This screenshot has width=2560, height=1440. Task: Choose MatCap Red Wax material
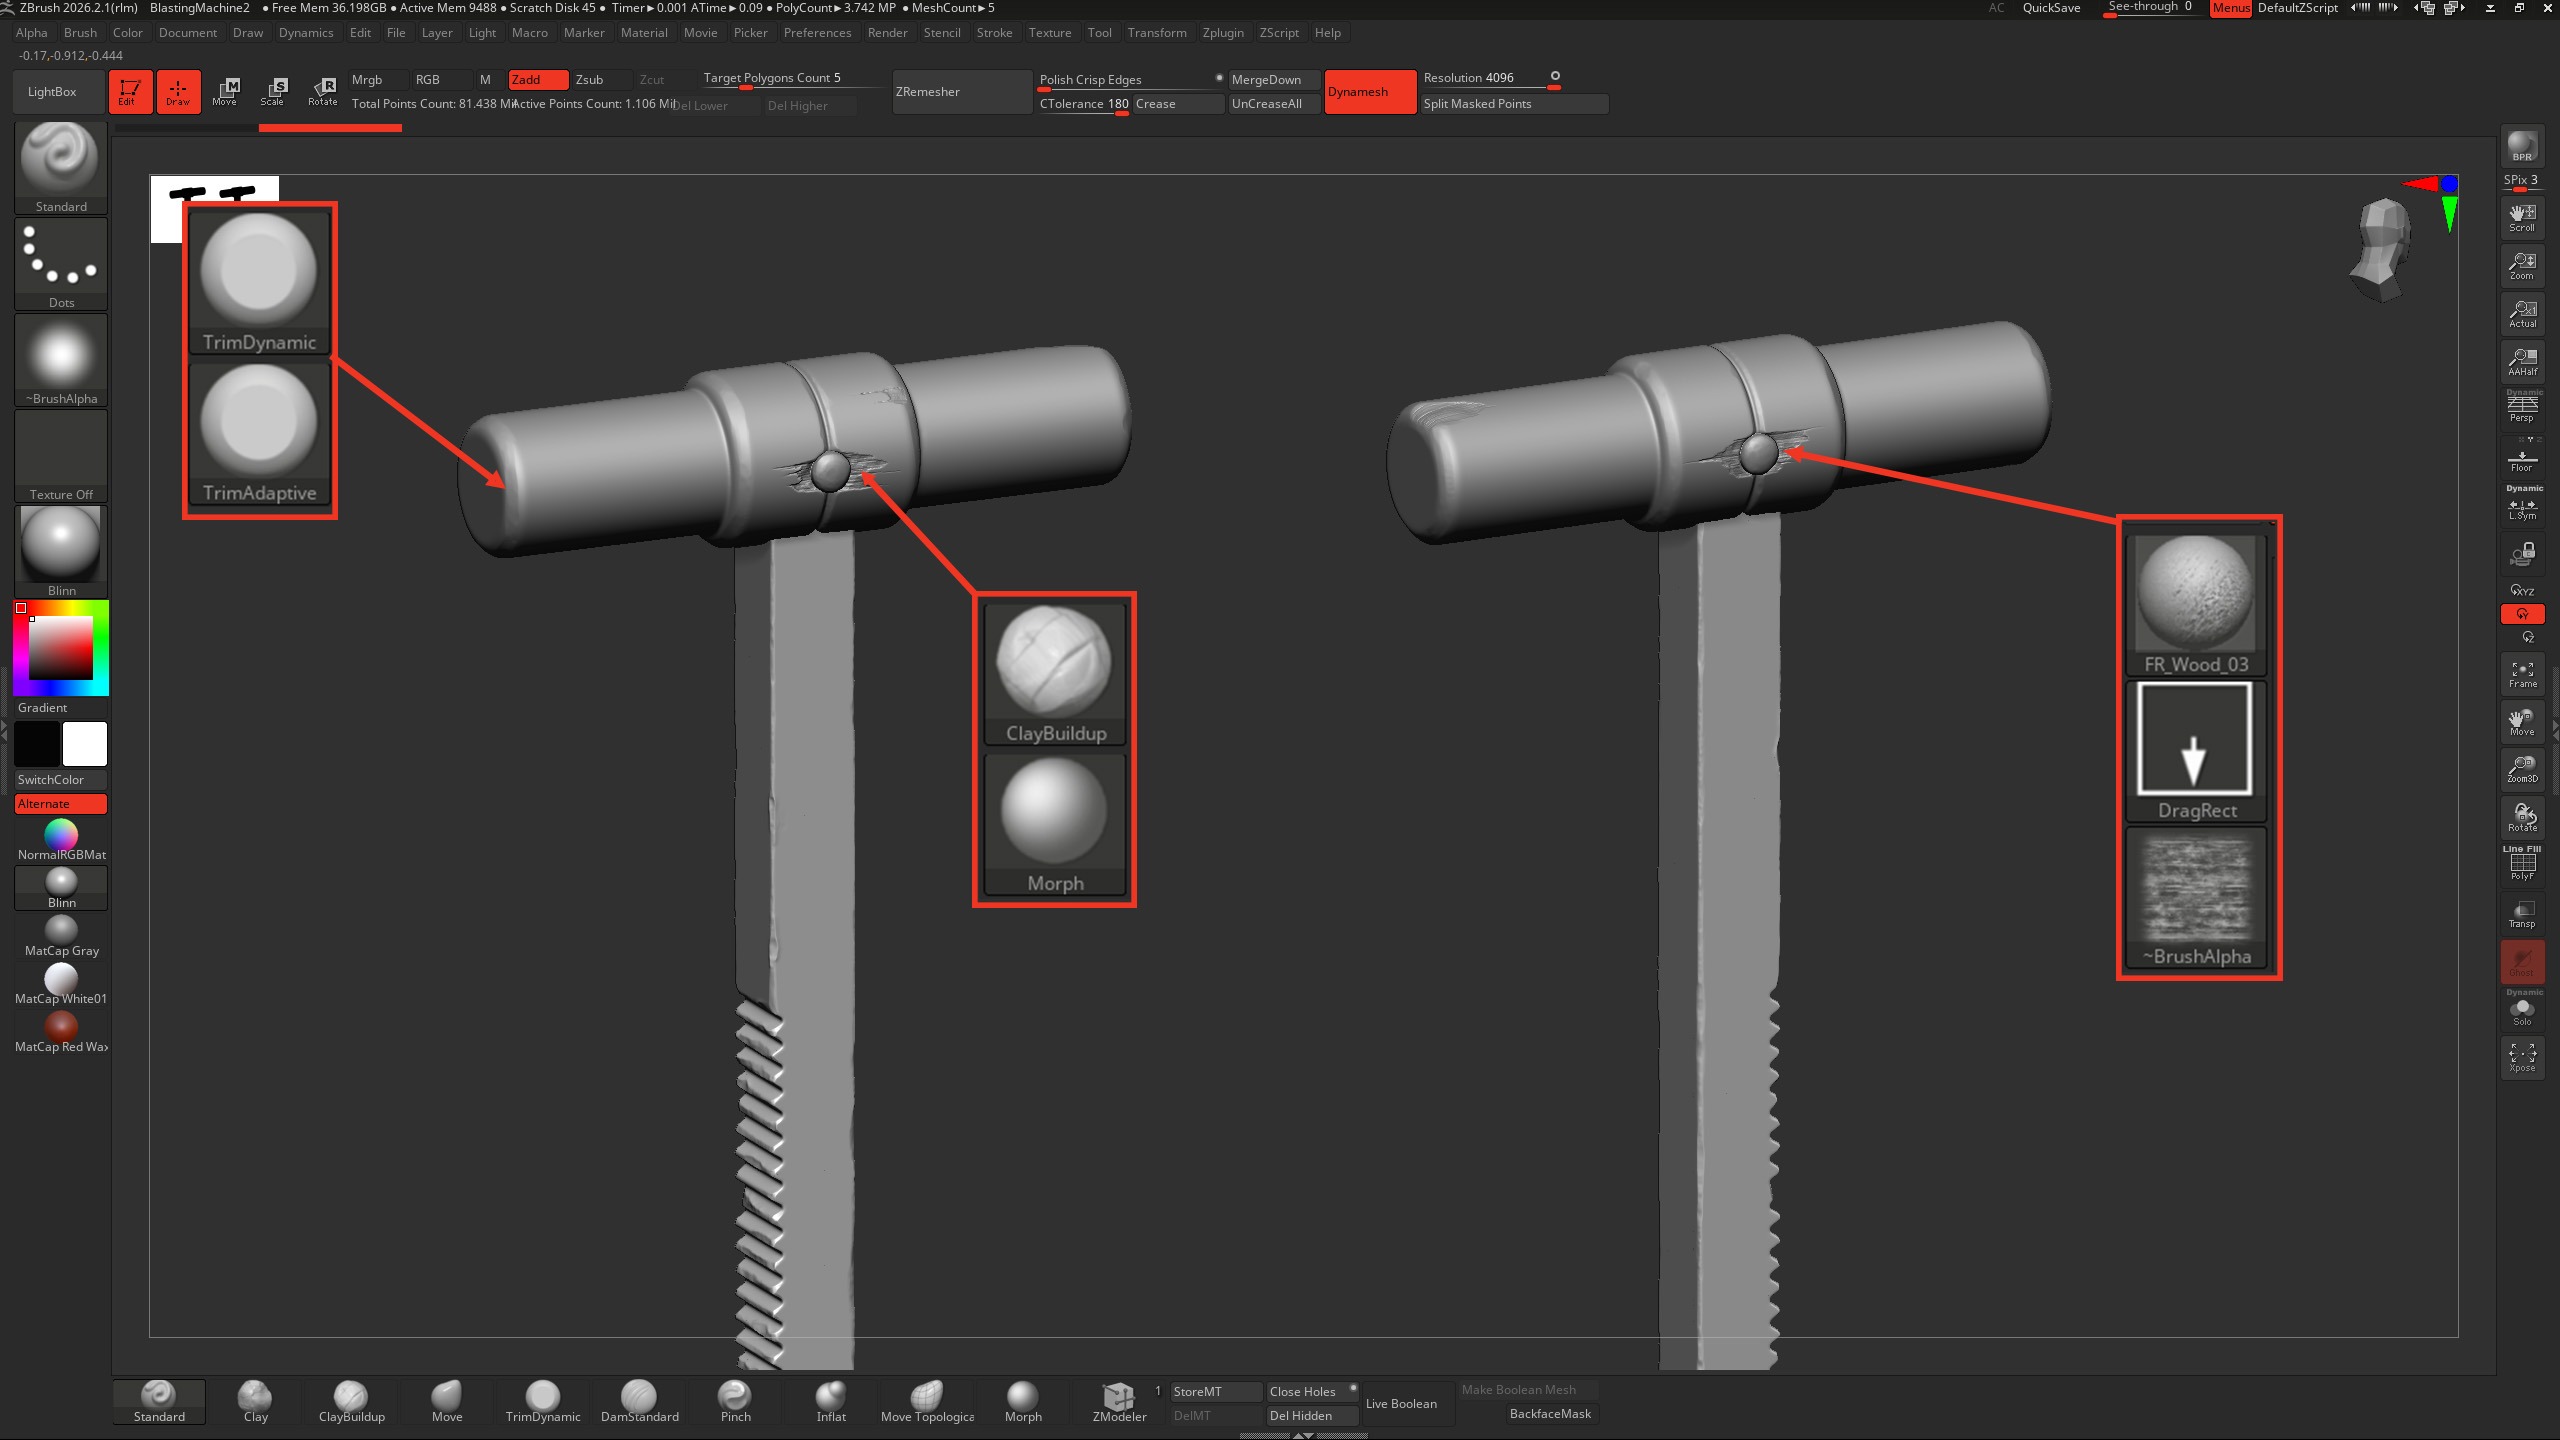click(x=61, y=1032)
